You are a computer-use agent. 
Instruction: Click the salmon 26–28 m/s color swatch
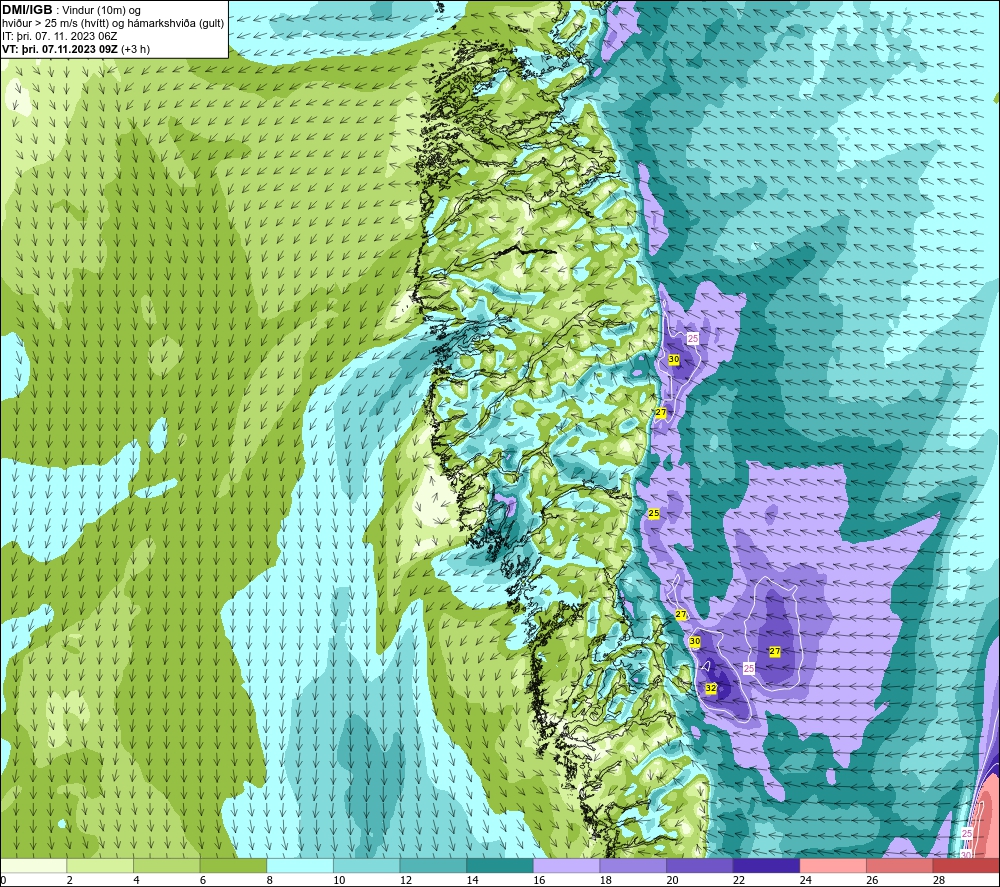pyautogui.click(x=900, y=866)
